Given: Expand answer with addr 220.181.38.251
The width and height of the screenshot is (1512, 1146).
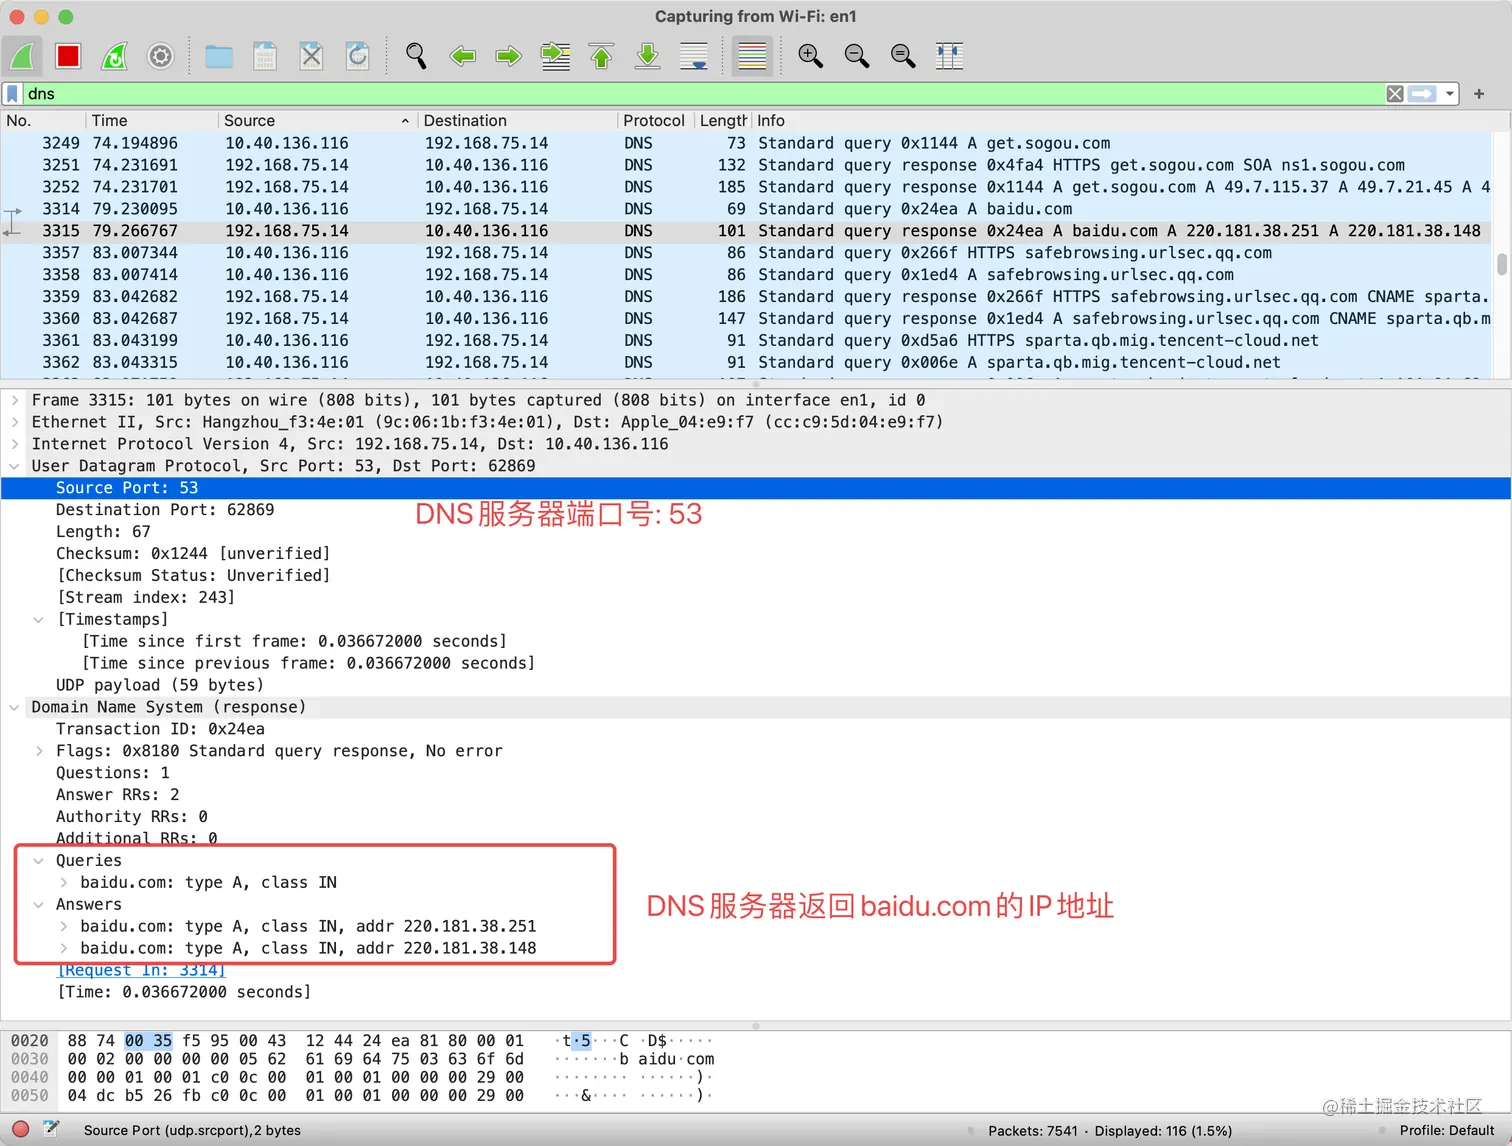Looking at the screenshot, I should tap(63, 927).
